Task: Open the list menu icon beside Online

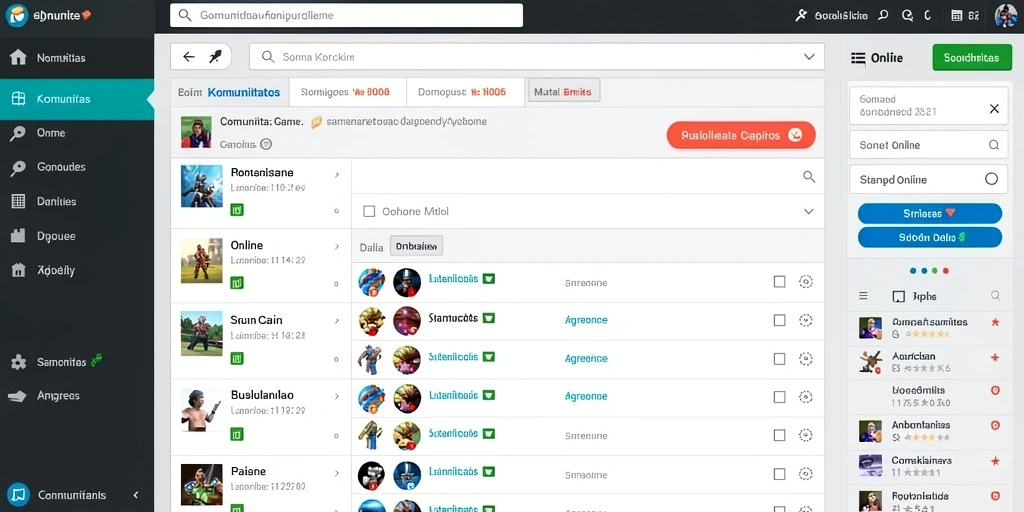Action: [858, 57]
